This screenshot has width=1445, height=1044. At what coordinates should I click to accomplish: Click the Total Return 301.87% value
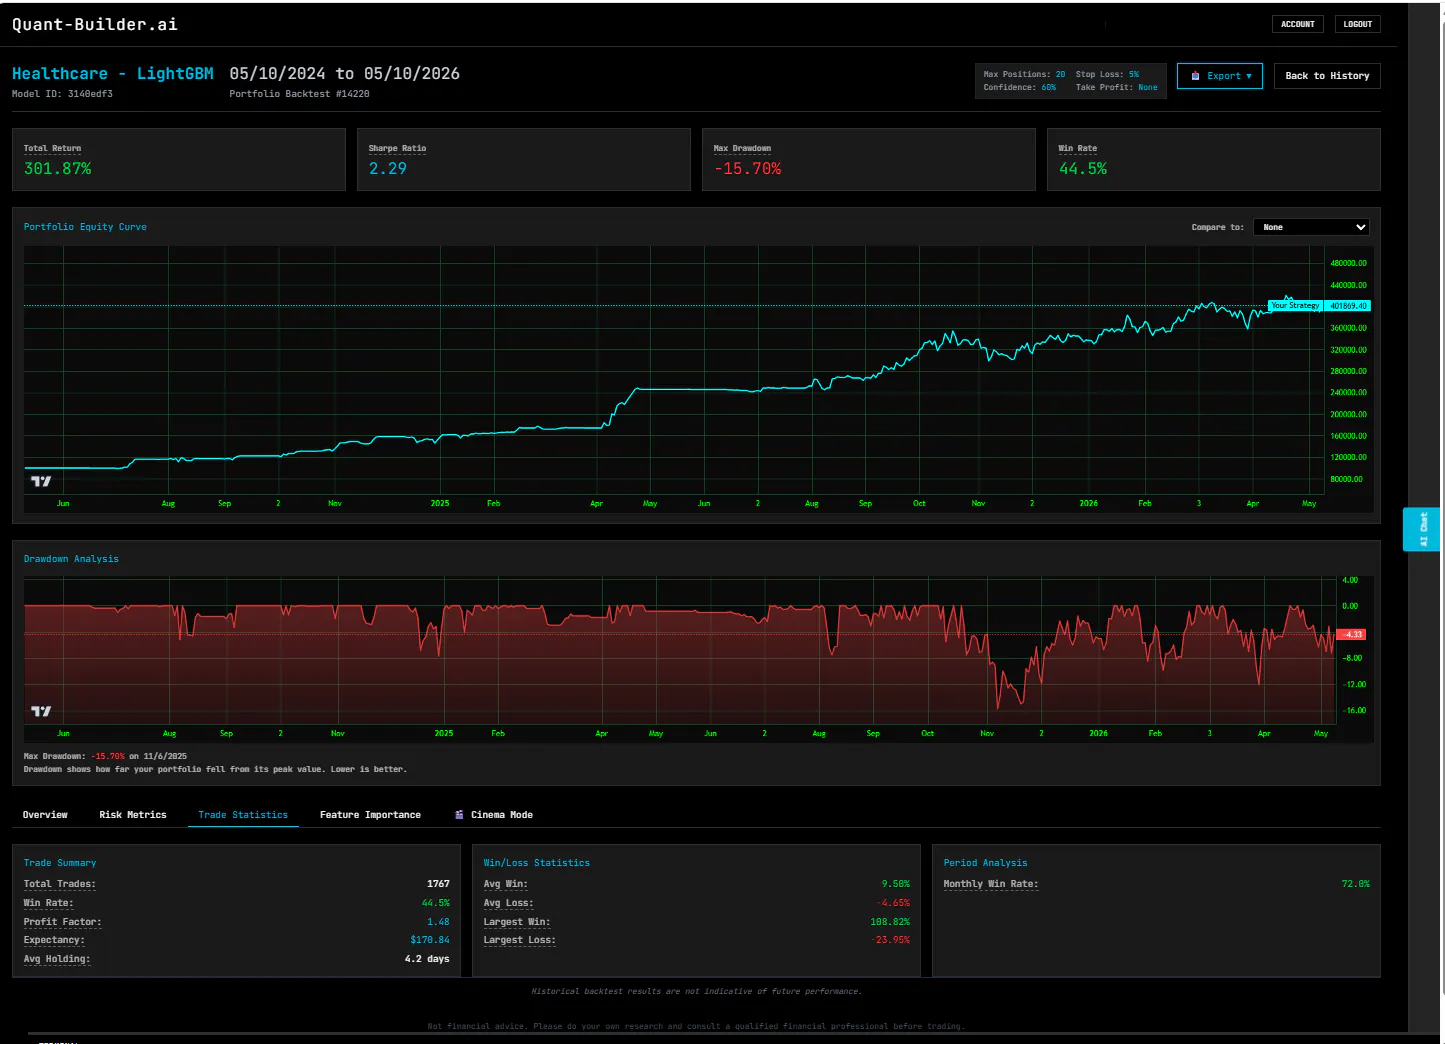(58, 169)
